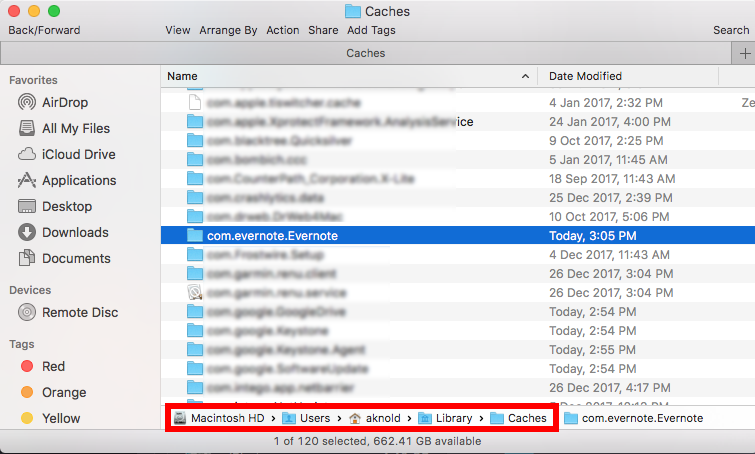Toggle sort direction arrow in Name column
The height and width of the screenshot is (454, 755).
(525, 76)
